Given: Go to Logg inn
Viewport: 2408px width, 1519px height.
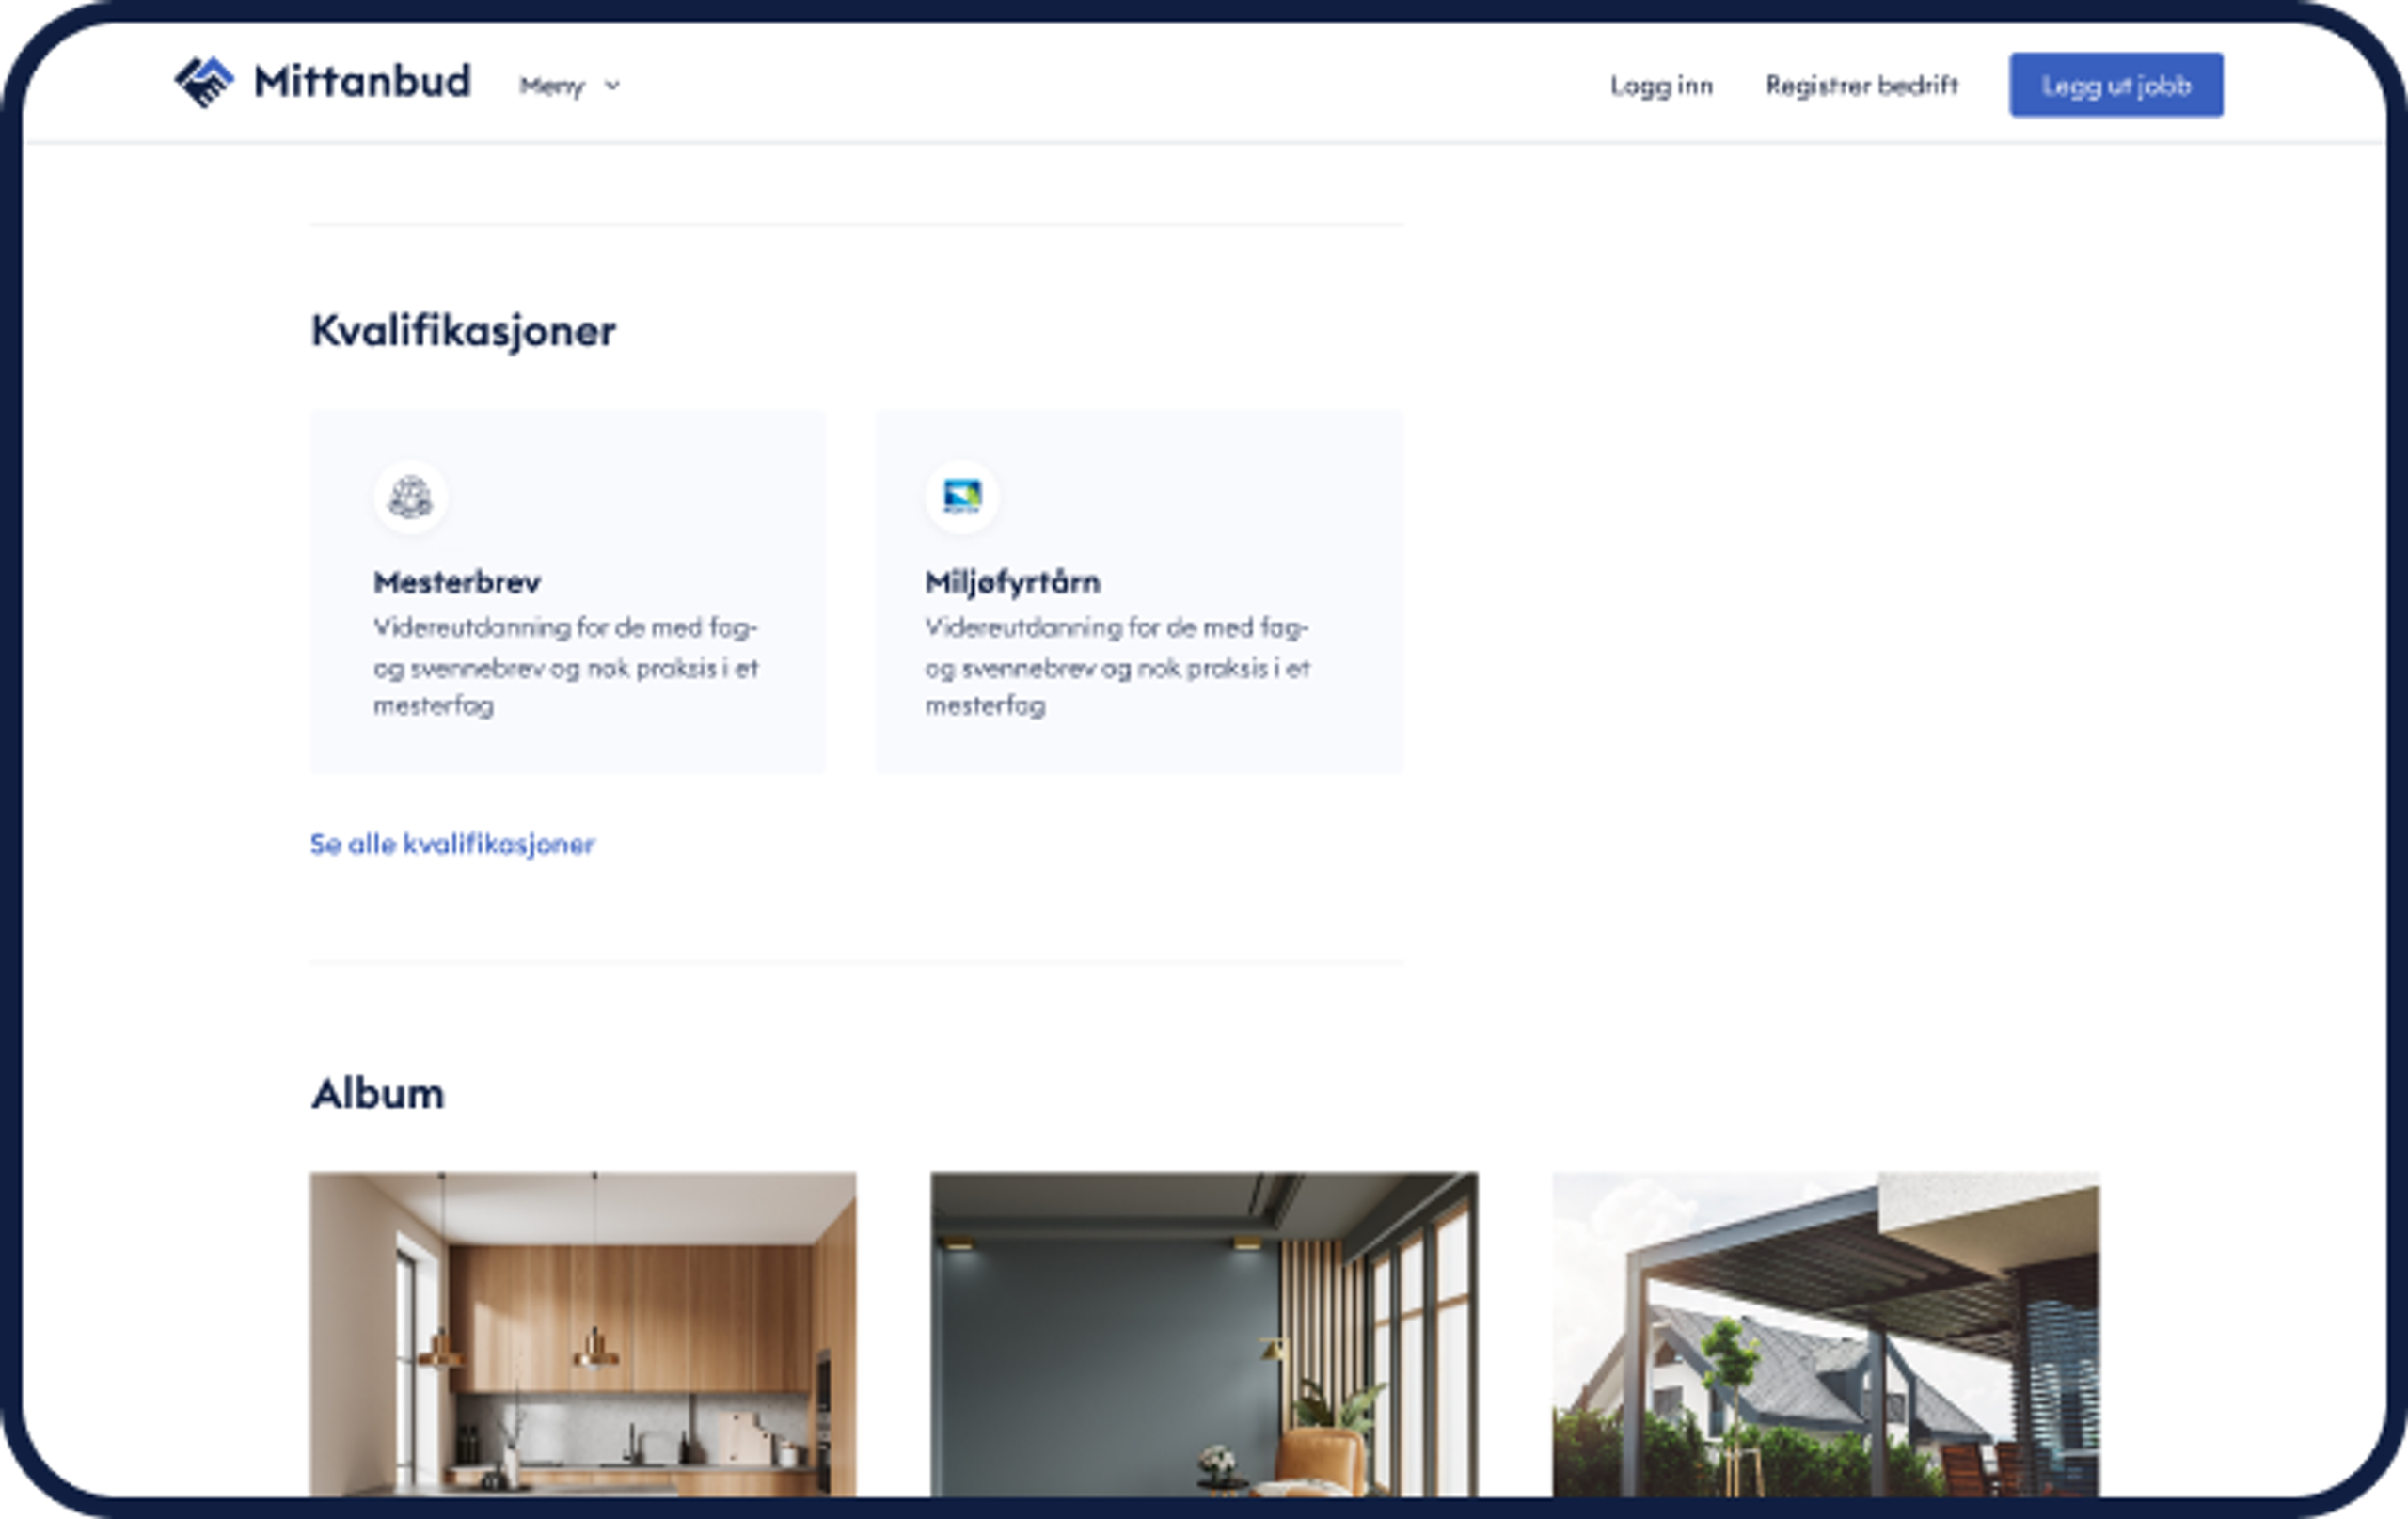Looking at the screenshot, I should click(1661, 86).
